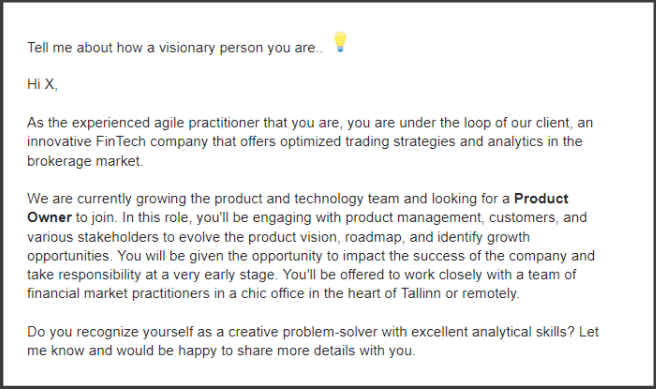656x389 pixels.
Task: Click the word 'FinTech' in first paragraph
Action: click(120, 141)
